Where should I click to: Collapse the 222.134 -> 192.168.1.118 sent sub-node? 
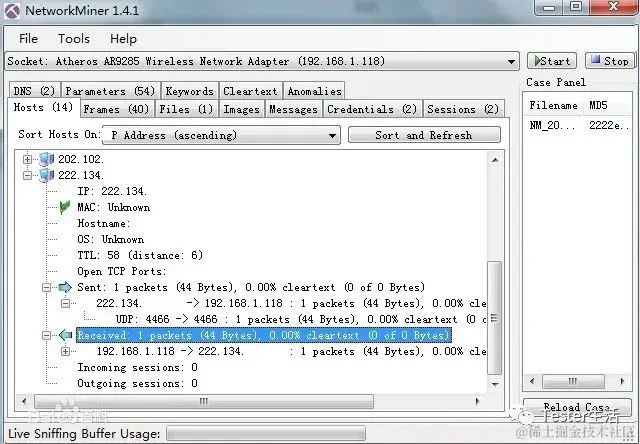coord(65,303)
